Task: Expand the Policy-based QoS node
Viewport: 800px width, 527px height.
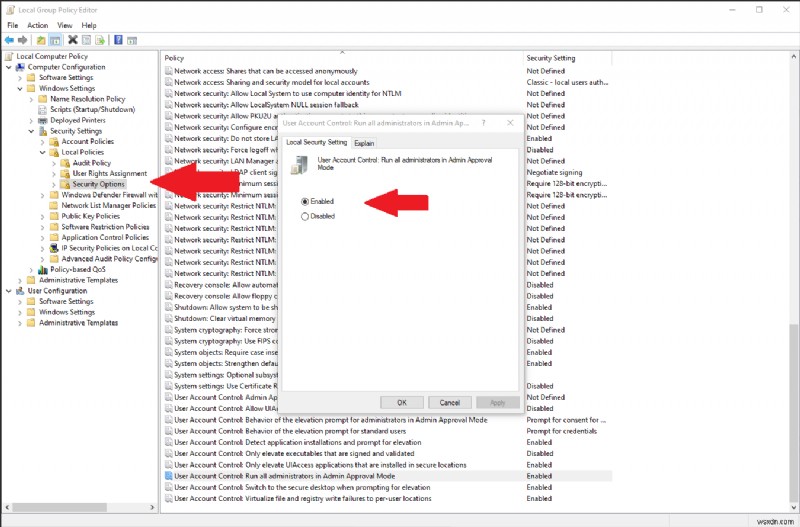Action: tap(32, 269)
